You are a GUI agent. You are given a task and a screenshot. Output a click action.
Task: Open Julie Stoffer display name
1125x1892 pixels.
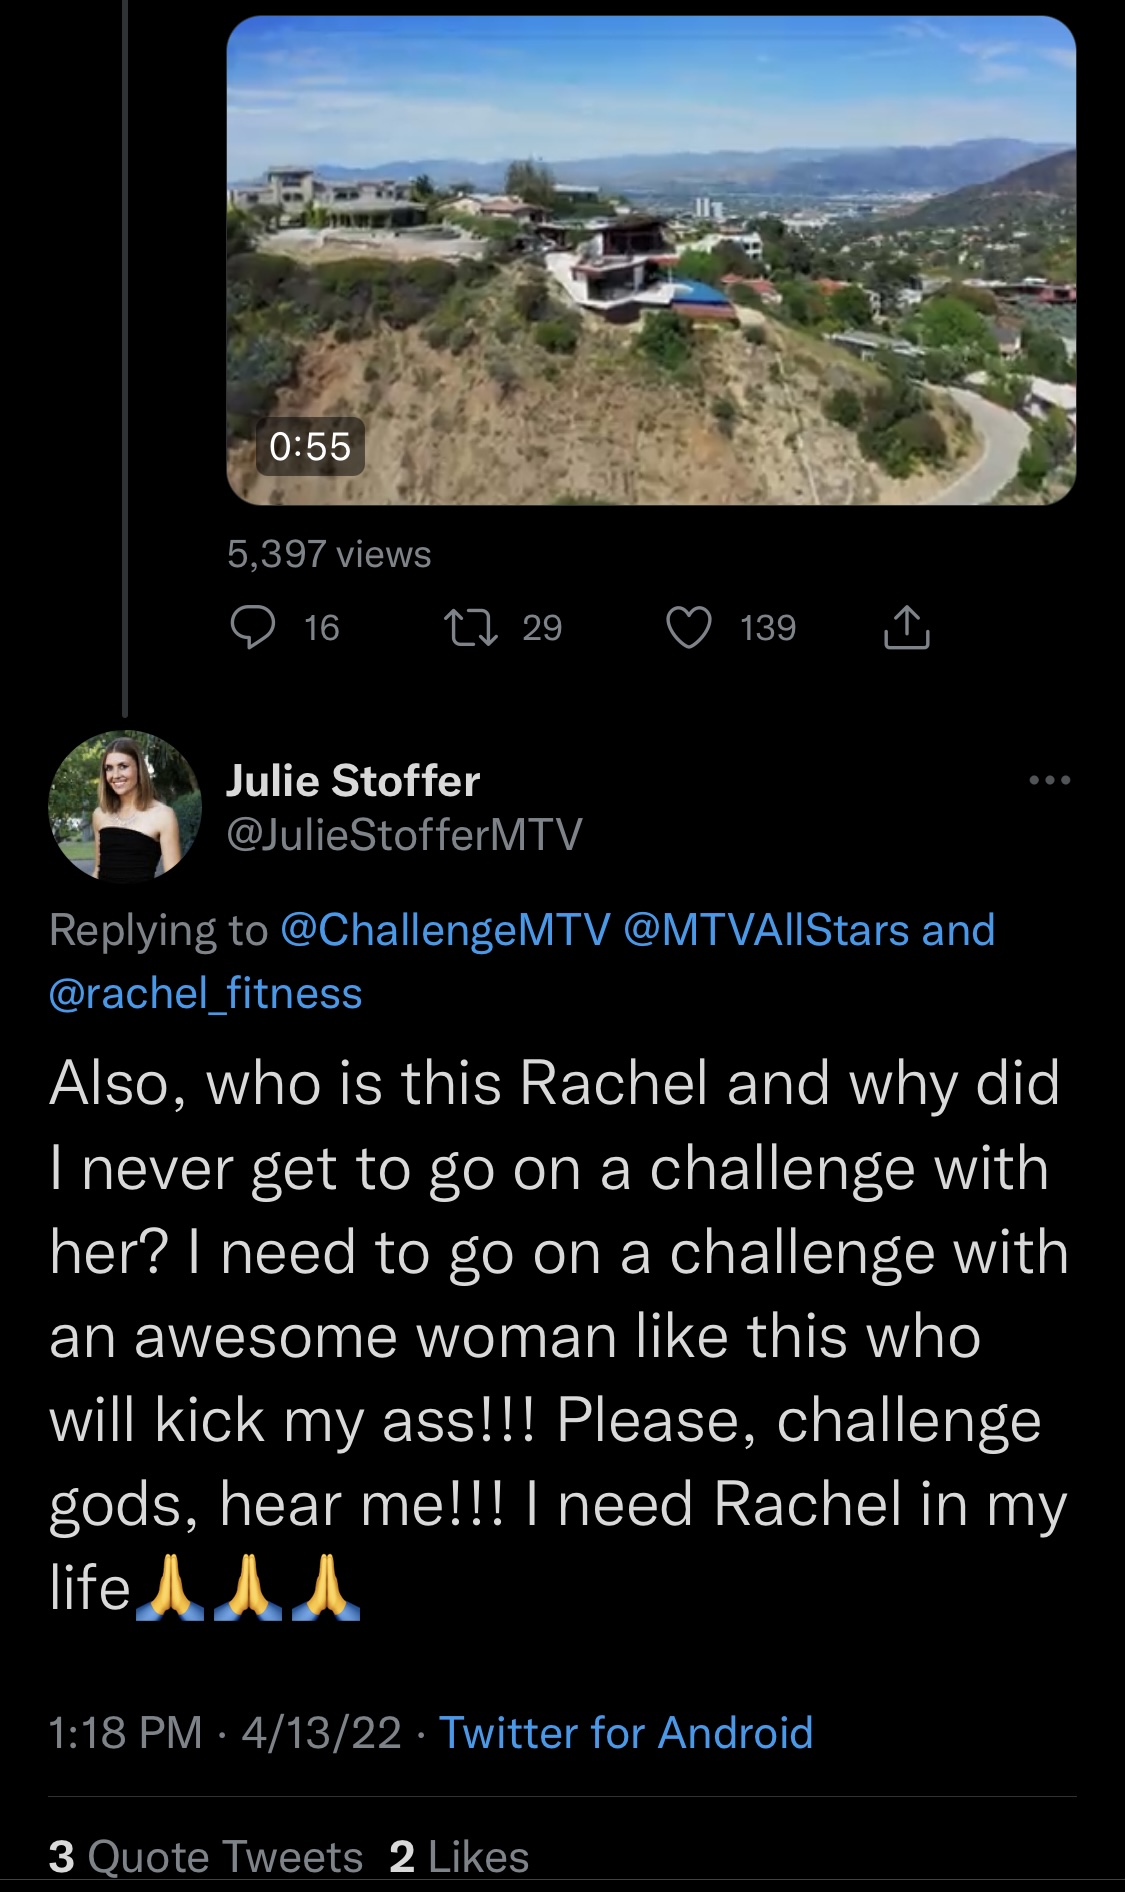point(353,781)
